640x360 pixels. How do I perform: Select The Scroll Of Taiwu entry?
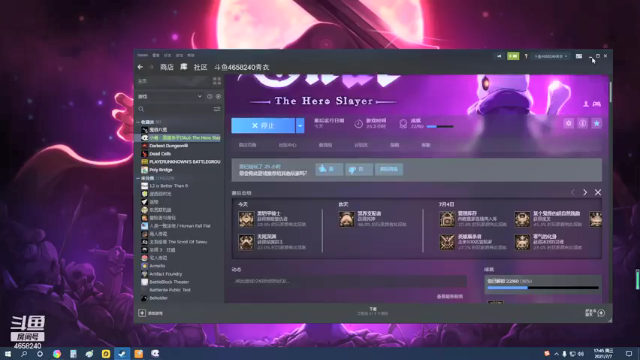pyautogui.click(x=178, y=242)
